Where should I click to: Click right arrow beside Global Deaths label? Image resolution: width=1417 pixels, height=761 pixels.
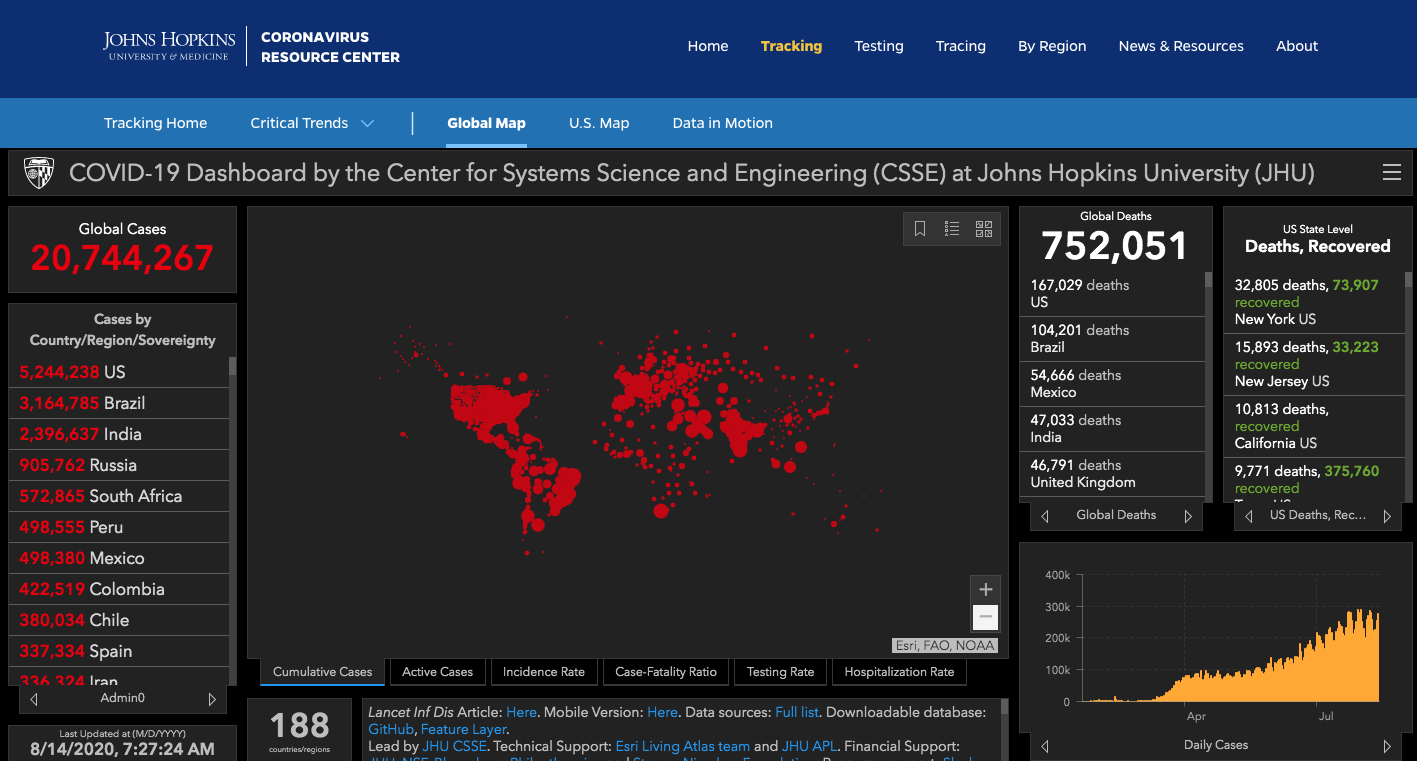(x=1188, y=516)
